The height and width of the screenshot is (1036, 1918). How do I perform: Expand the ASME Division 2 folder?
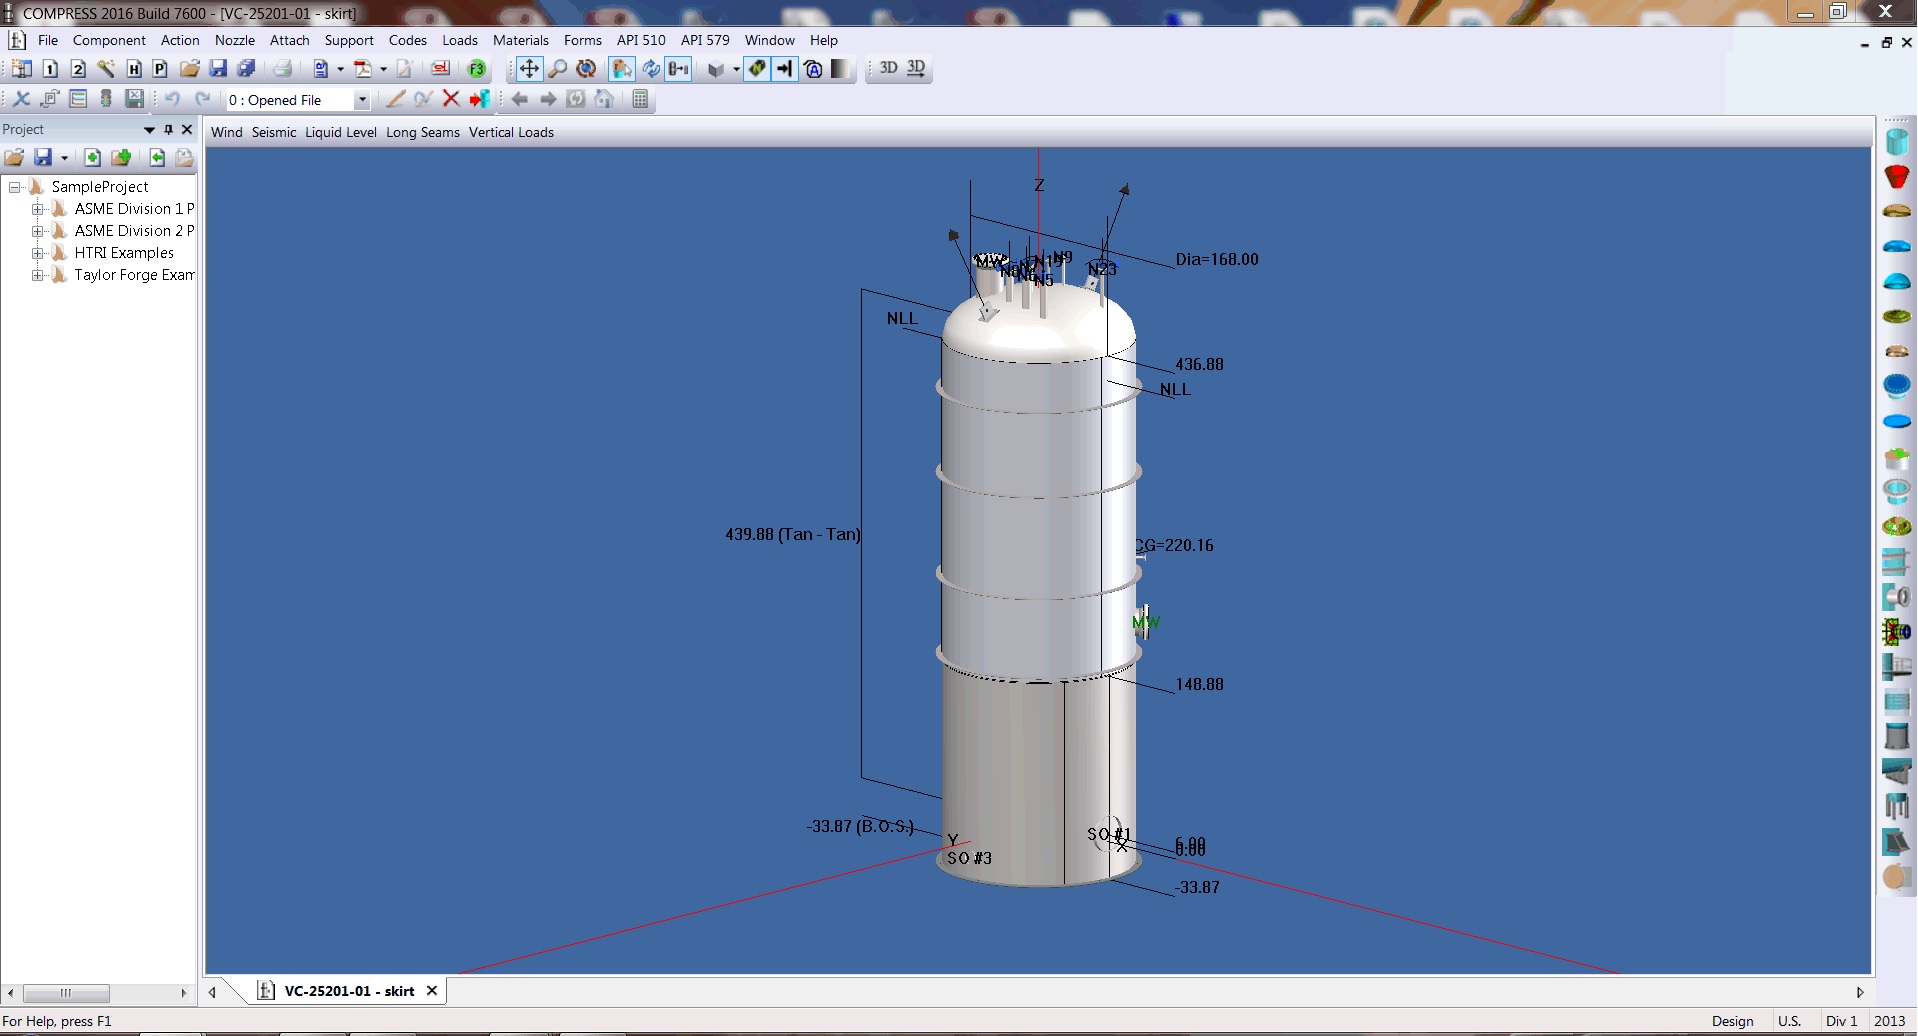[x=37, y=231]
